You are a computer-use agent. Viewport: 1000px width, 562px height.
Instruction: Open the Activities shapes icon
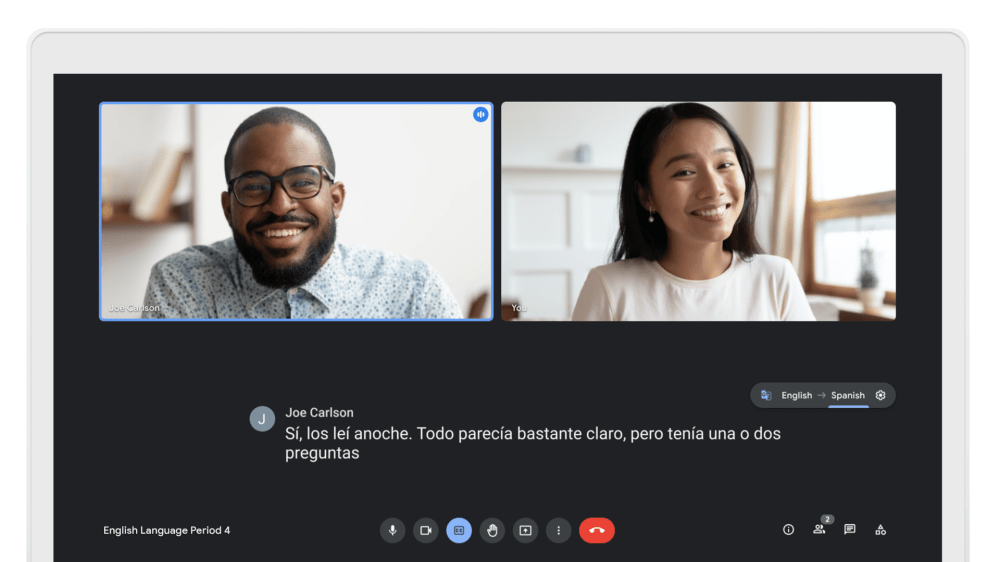(x=880, y=530)
